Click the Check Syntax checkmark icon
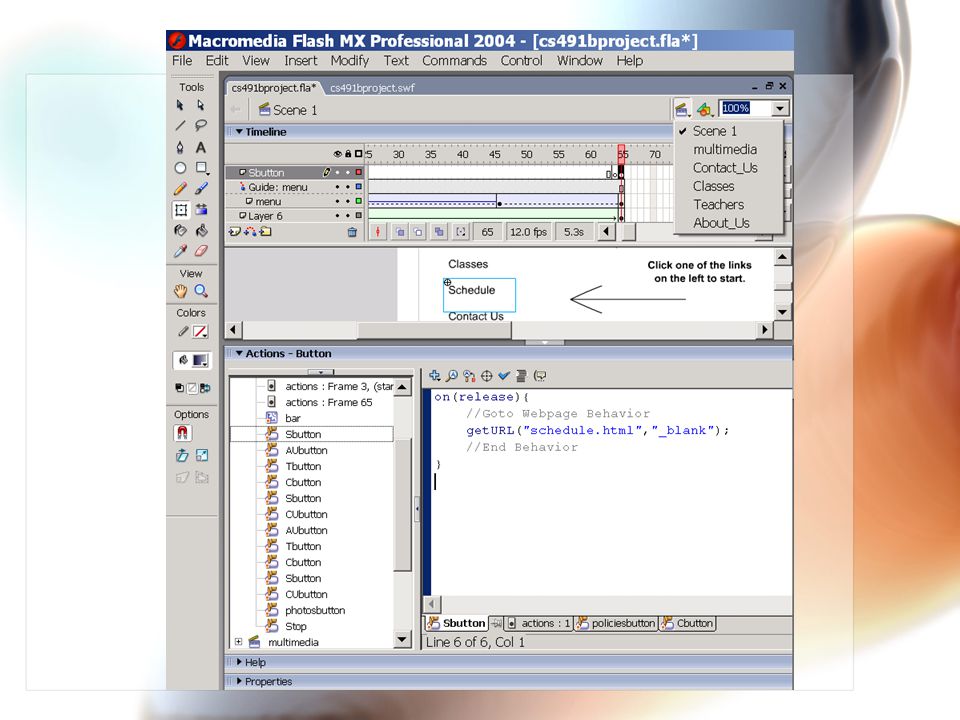This screenshot has width=960, height=720. [504, 375]
